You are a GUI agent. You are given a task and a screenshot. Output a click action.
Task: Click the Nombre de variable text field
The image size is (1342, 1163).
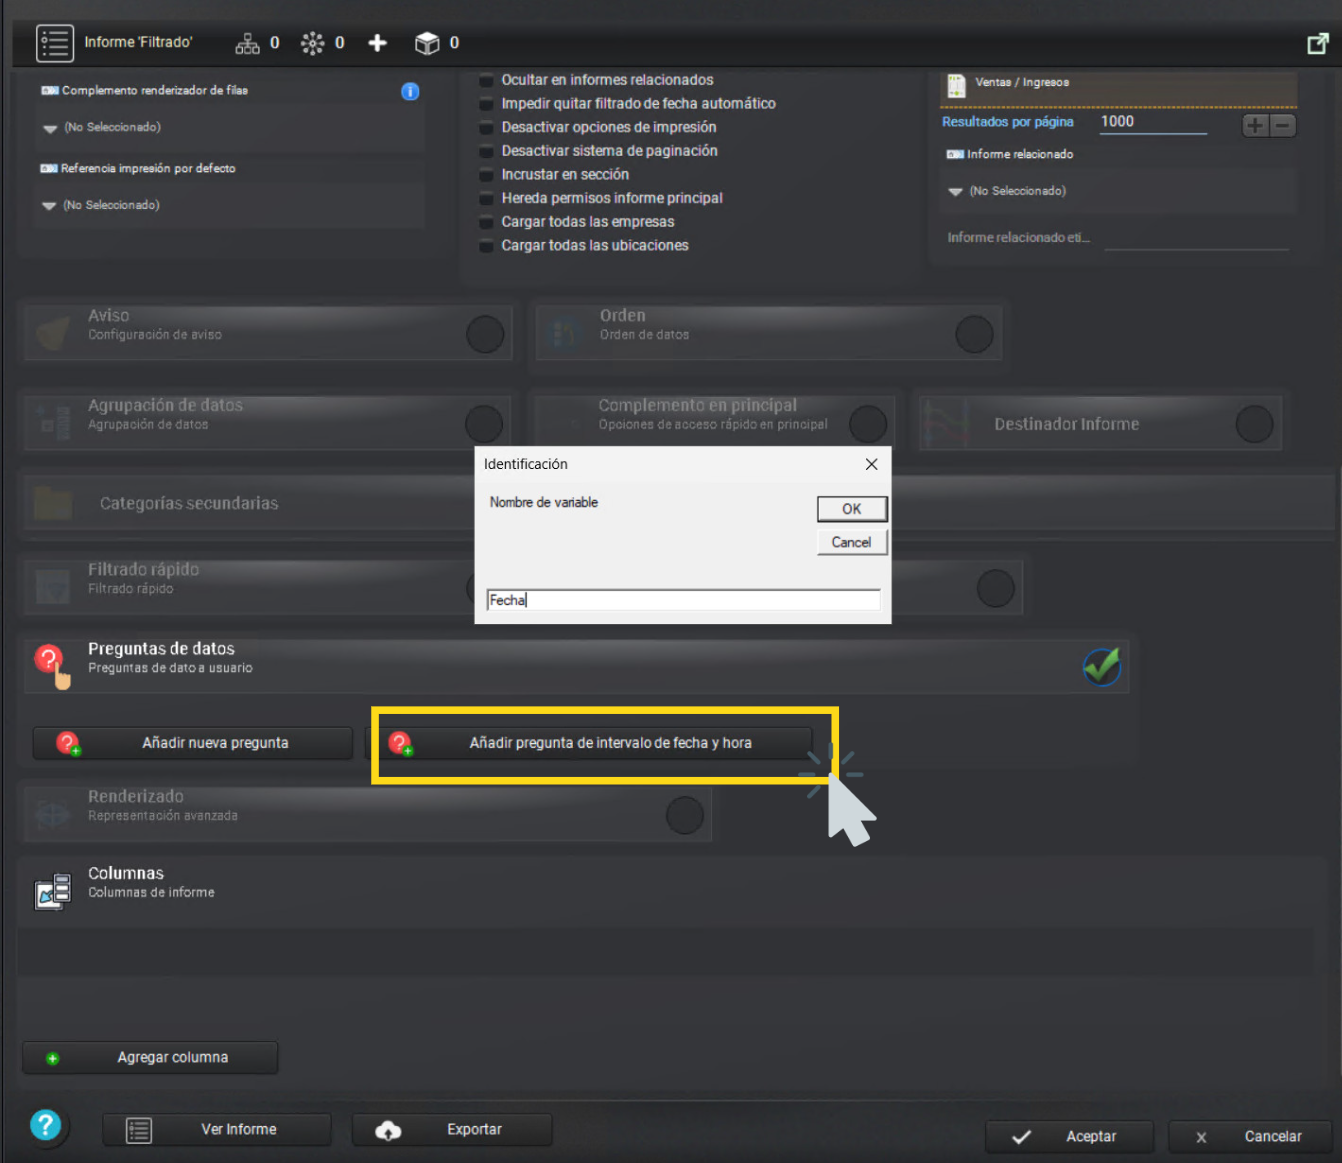click(683, 600)
